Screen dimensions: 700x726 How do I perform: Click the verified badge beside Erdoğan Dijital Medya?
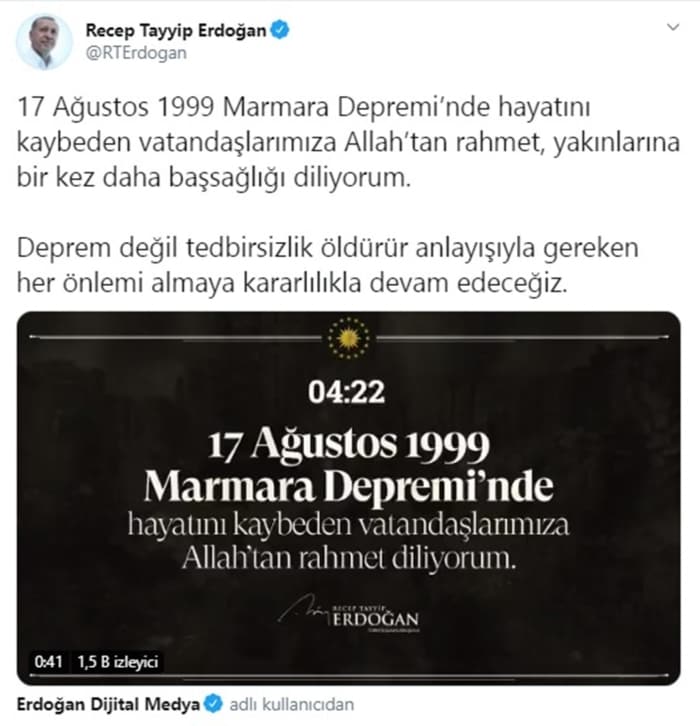pos(213,704)
